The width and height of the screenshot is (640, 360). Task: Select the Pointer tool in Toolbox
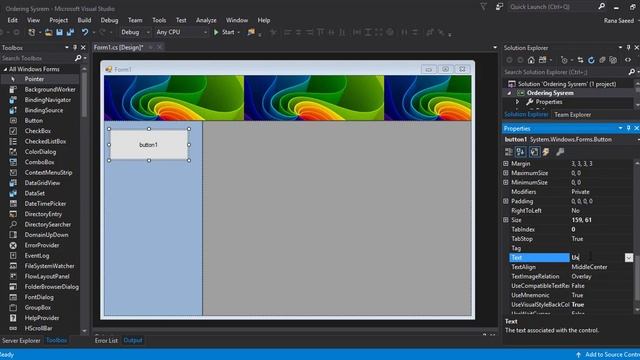pos(34,79)
